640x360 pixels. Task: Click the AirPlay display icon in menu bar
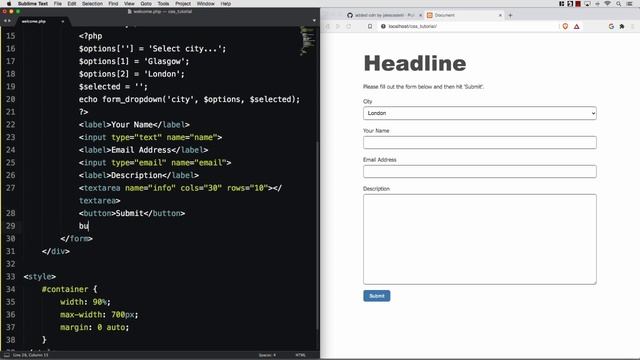point(587,4)
